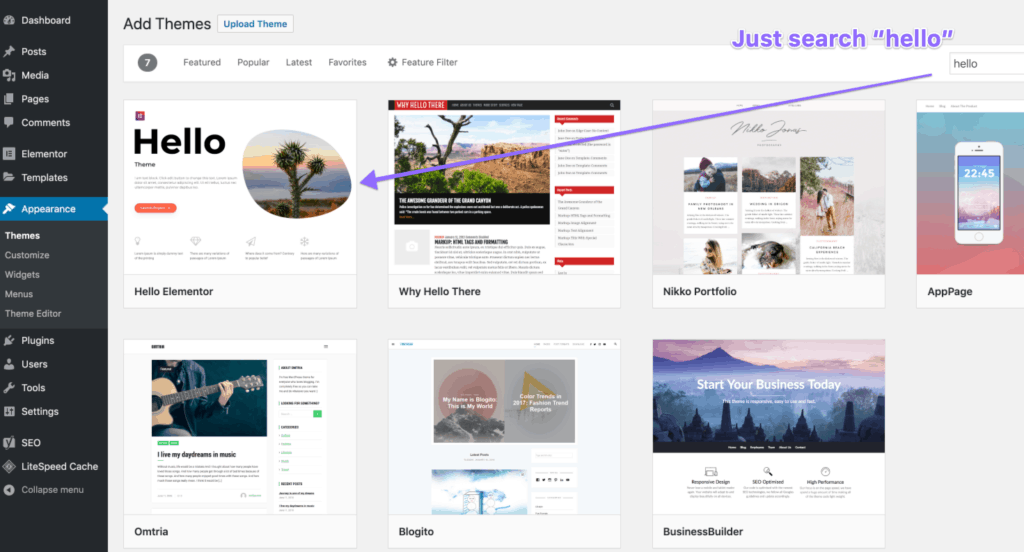Select the Appearance menu
Image resolution: width=1024 pixels, height=552 pixels.
(54, 208)
